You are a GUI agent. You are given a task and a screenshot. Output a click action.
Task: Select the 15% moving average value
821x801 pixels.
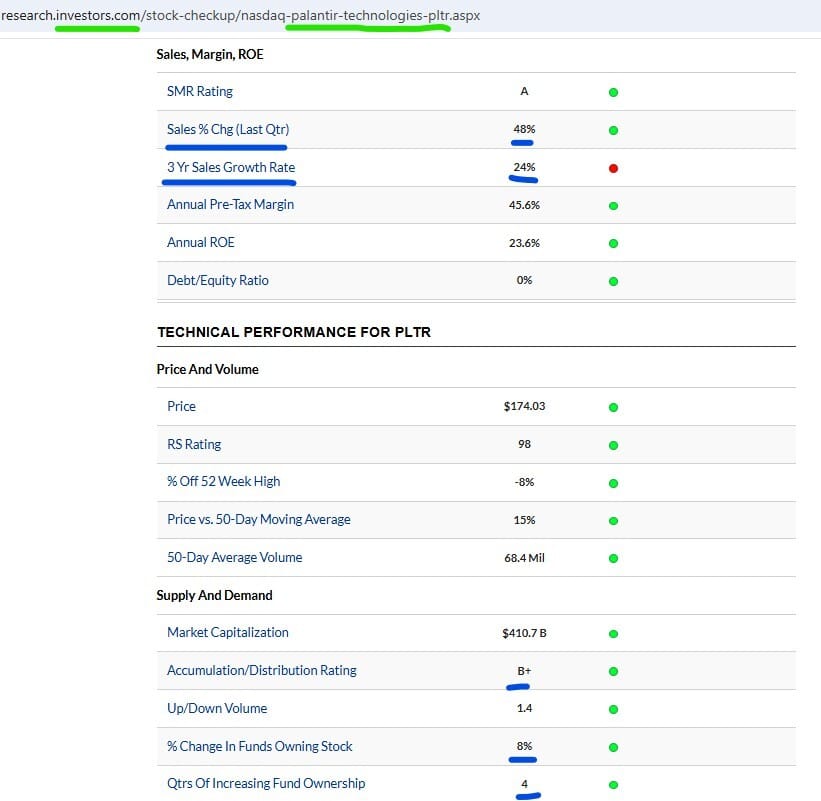(x=524, y=520)
